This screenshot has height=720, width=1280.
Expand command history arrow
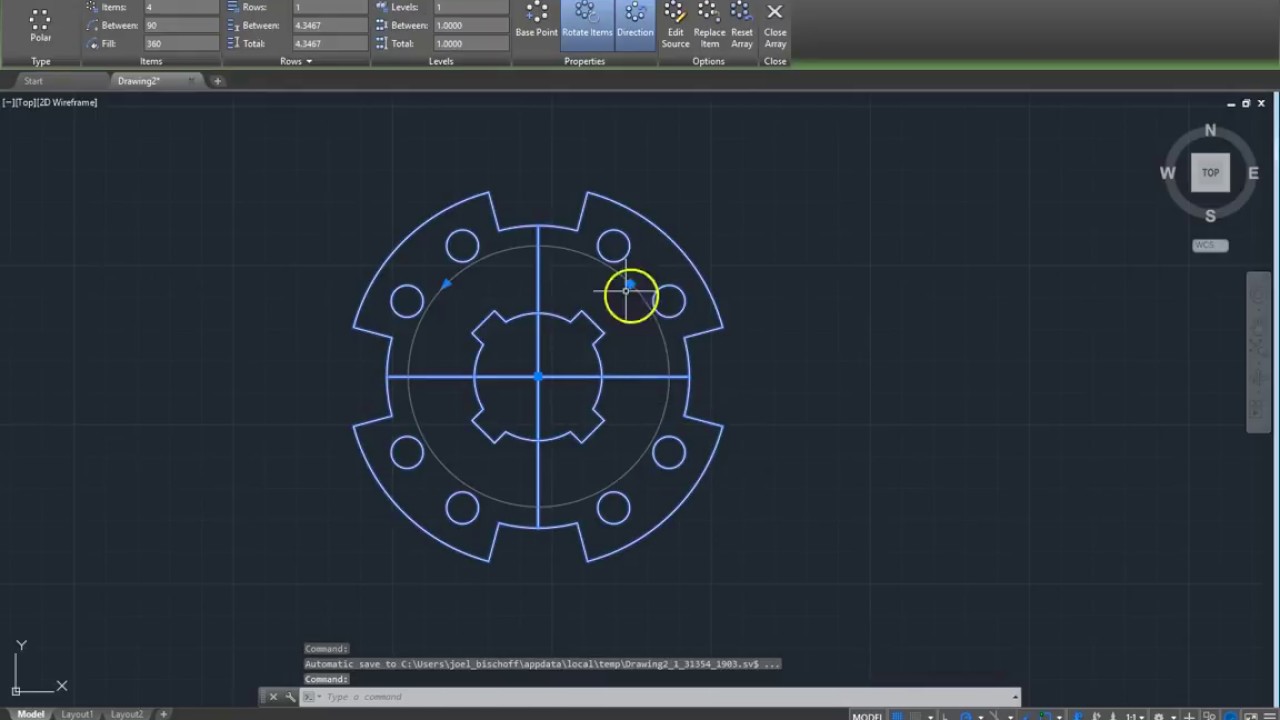(x=1015, y=697)
